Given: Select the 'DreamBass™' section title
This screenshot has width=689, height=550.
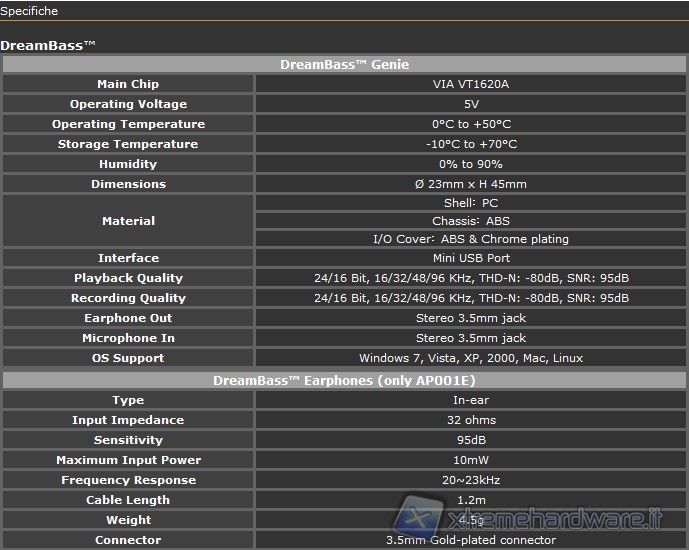Looking at the screenshot, I should [47, 45].
